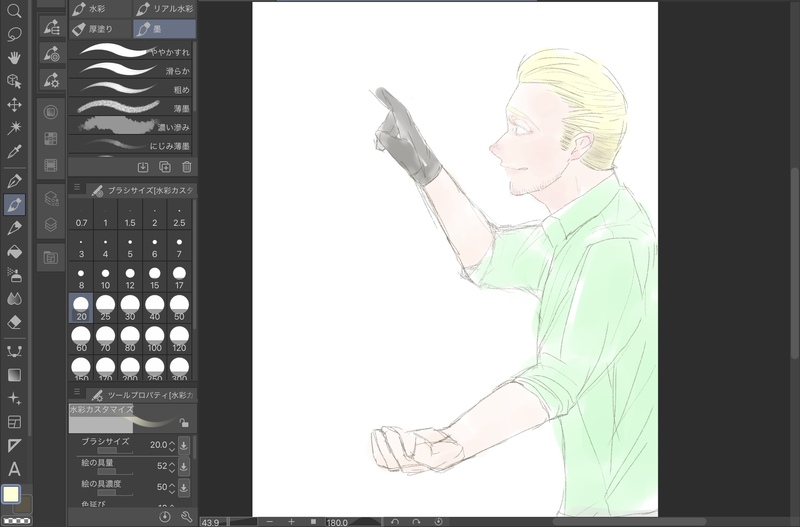Select the Eyedropper tool
The height and width of the screenshot is (527, 800).
click(14, 152)
